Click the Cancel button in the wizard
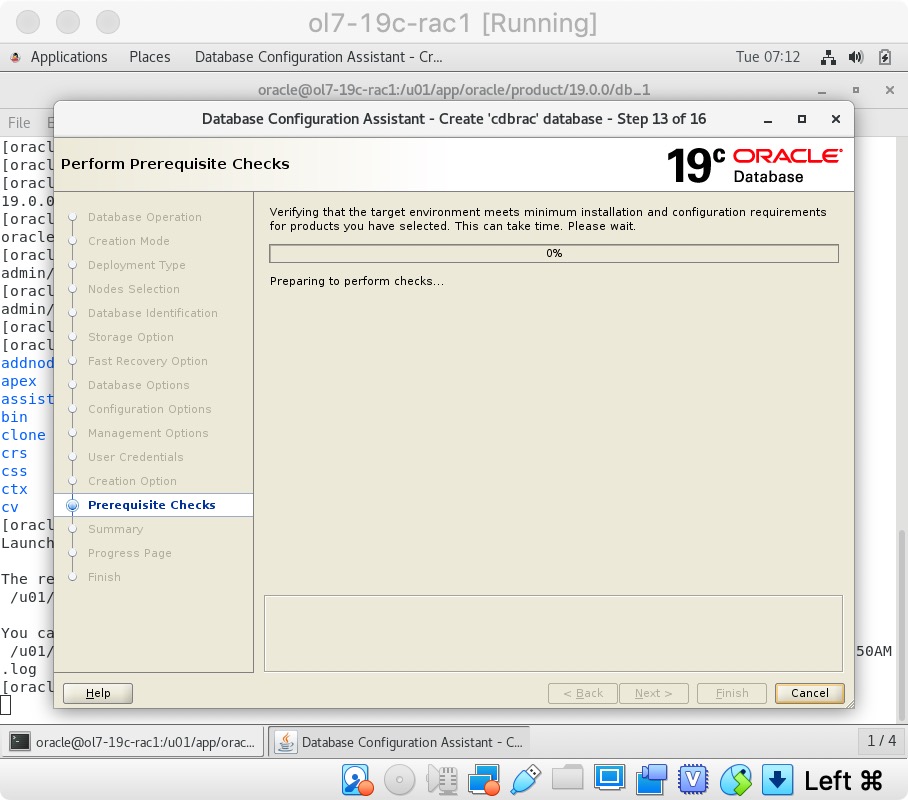Viewport: 908px width, 800px height. (809, 693)
